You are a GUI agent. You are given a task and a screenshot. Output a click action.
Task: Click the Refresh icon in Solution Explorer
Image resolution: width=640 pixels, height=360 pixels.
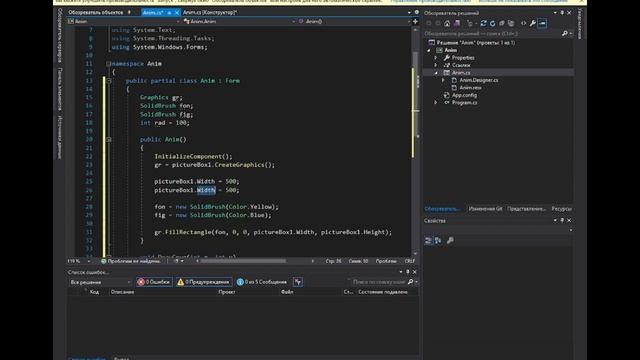click(493, 23)
